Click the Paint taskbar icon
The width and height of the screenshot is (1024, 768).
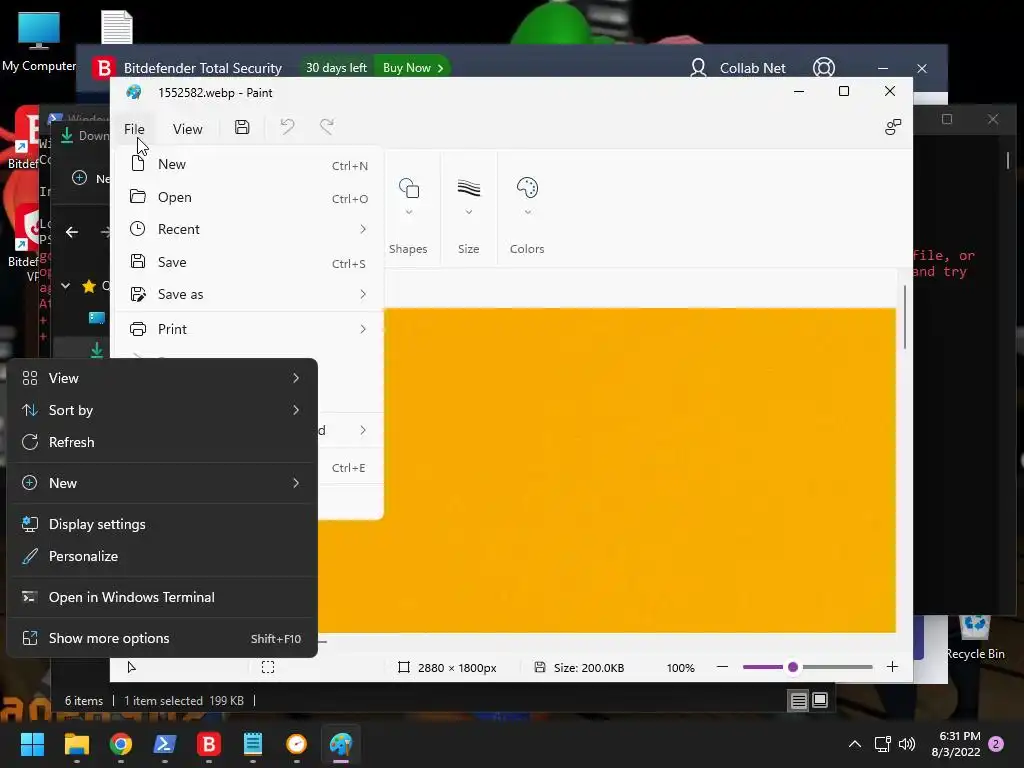341,744
